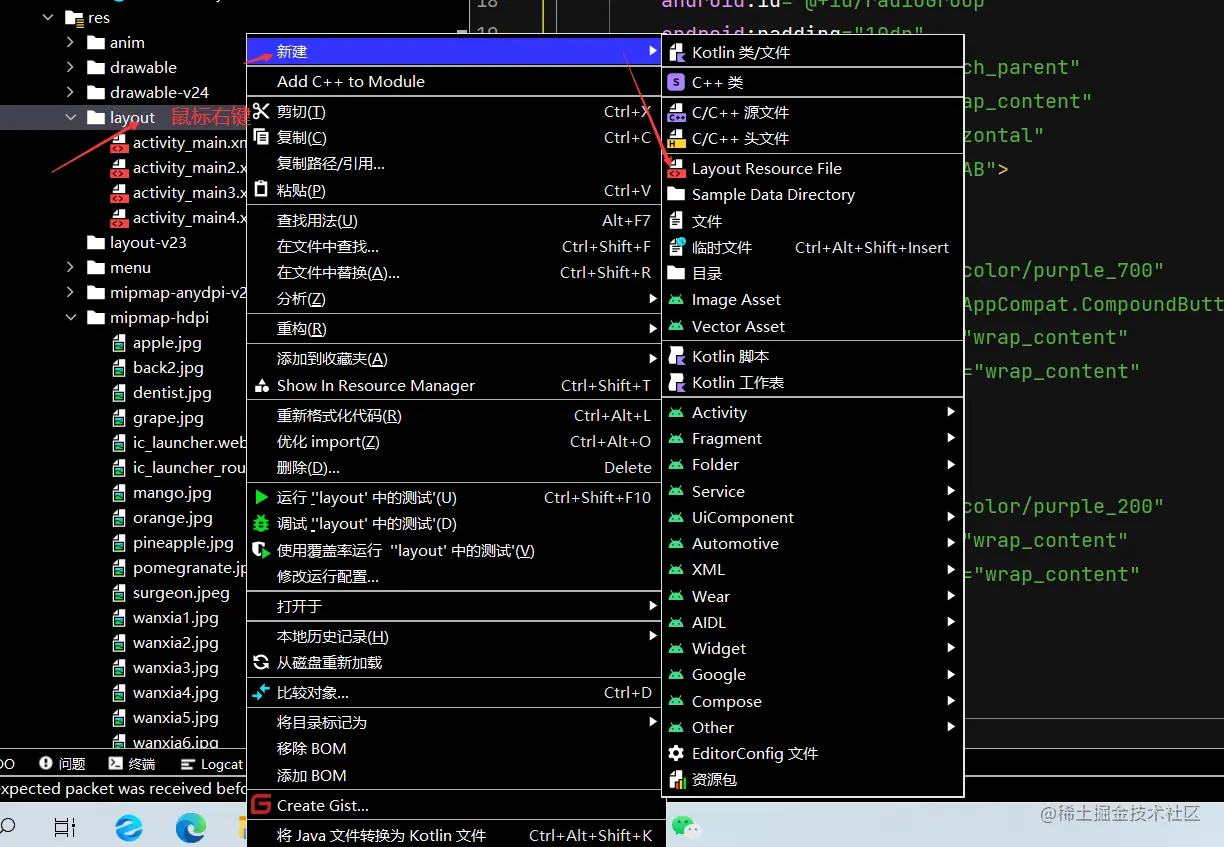Select apple.jpg in the project tree

pos(167,343)
